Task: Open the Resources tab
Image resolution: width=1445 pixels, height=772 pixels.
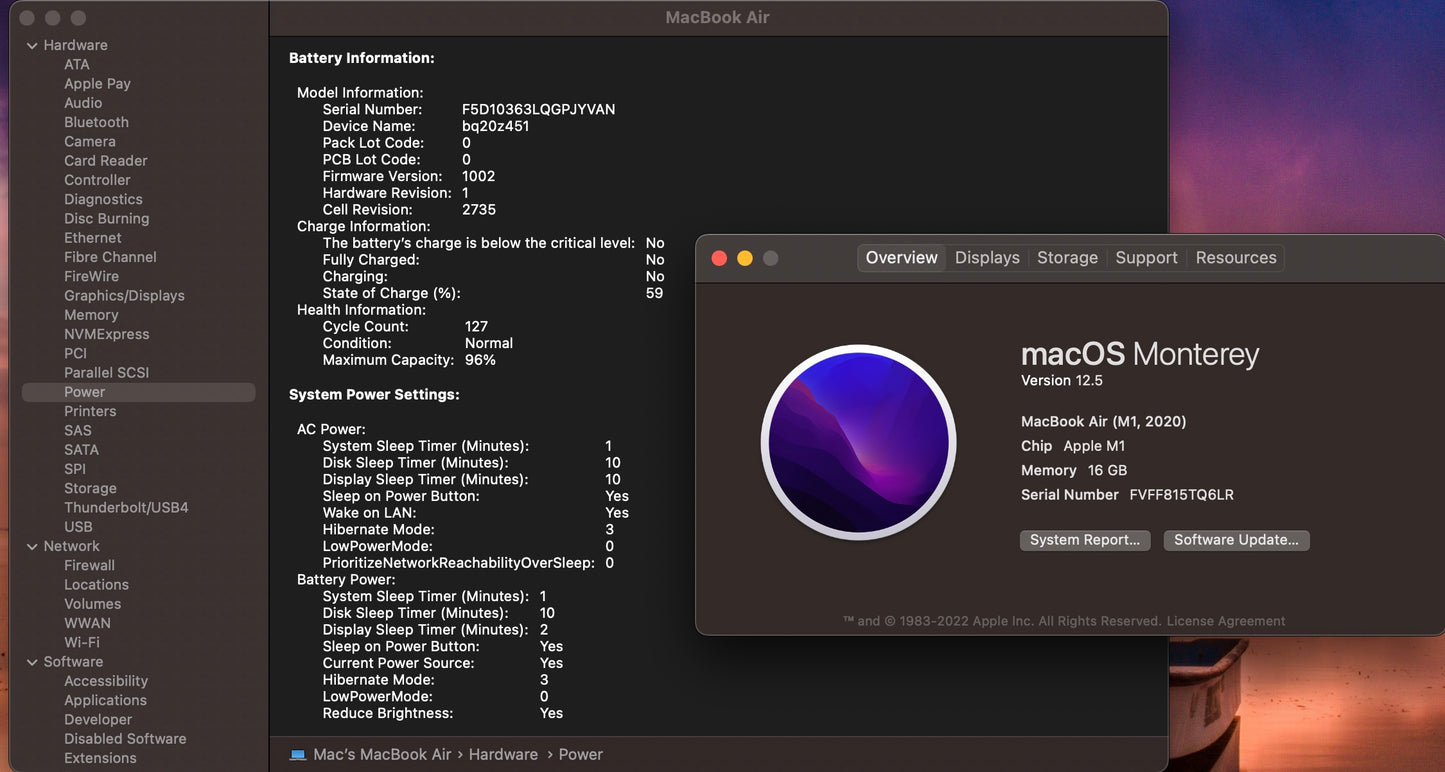Action: 1235,258
